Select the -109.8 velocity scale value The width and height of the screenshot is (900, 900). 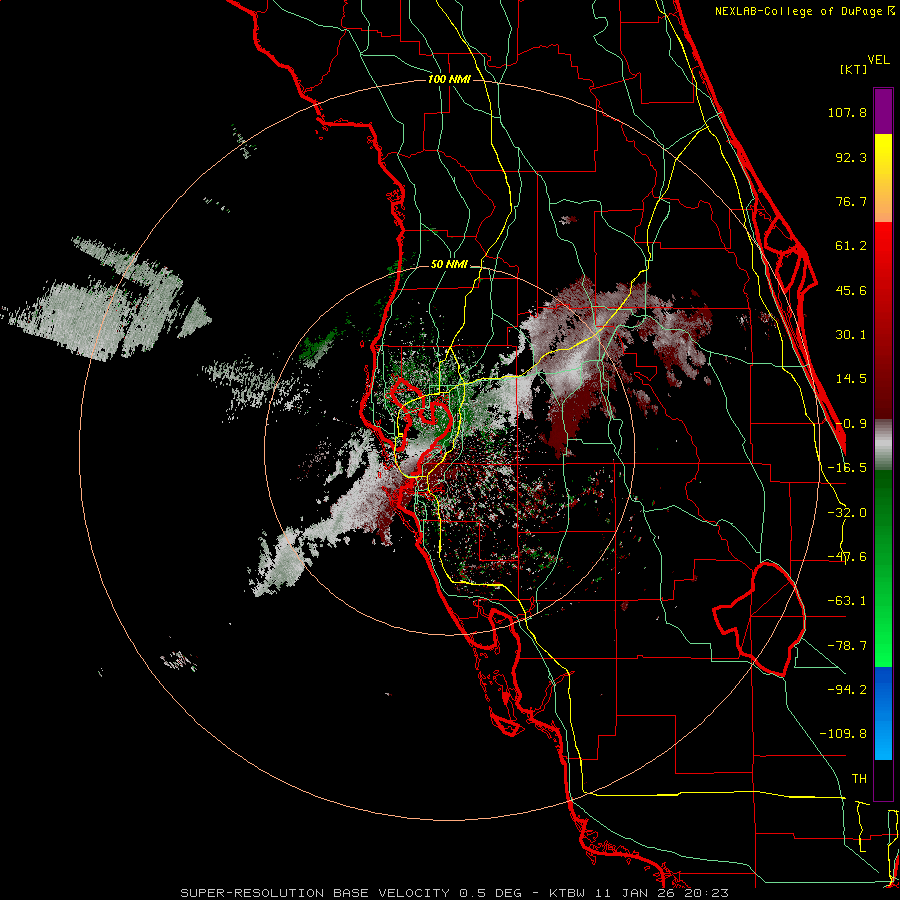click(x=843, y=734)
